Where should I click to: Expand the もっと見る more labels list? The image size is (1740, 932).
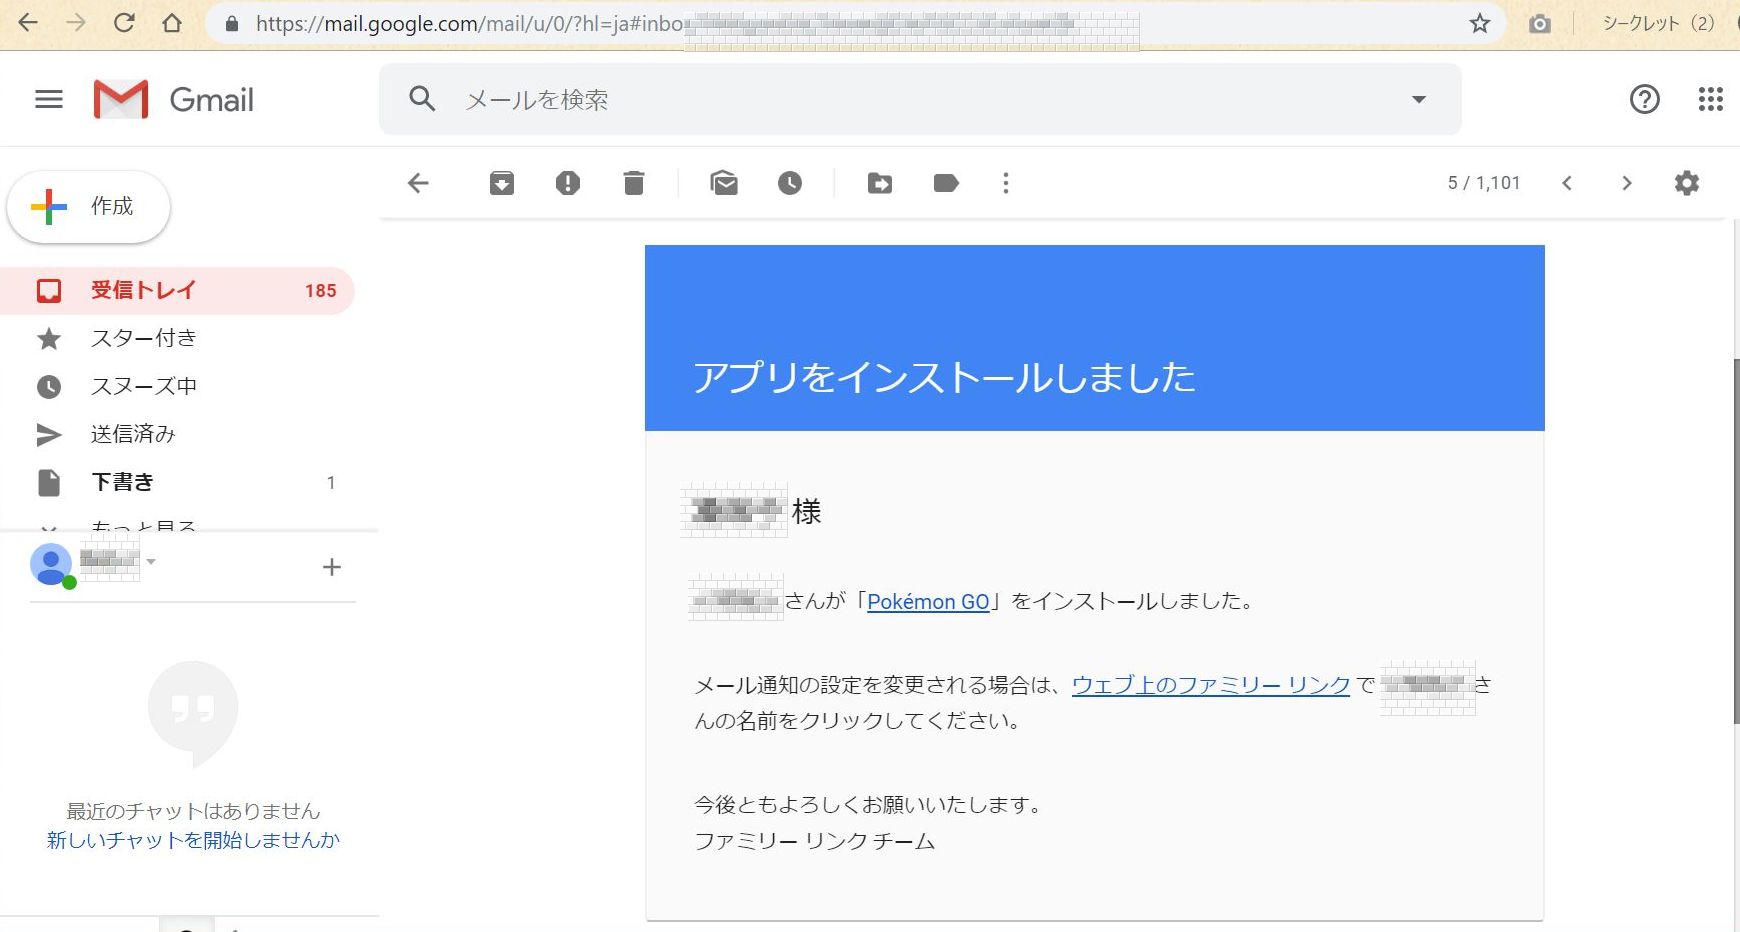click(x=143, y=525)
